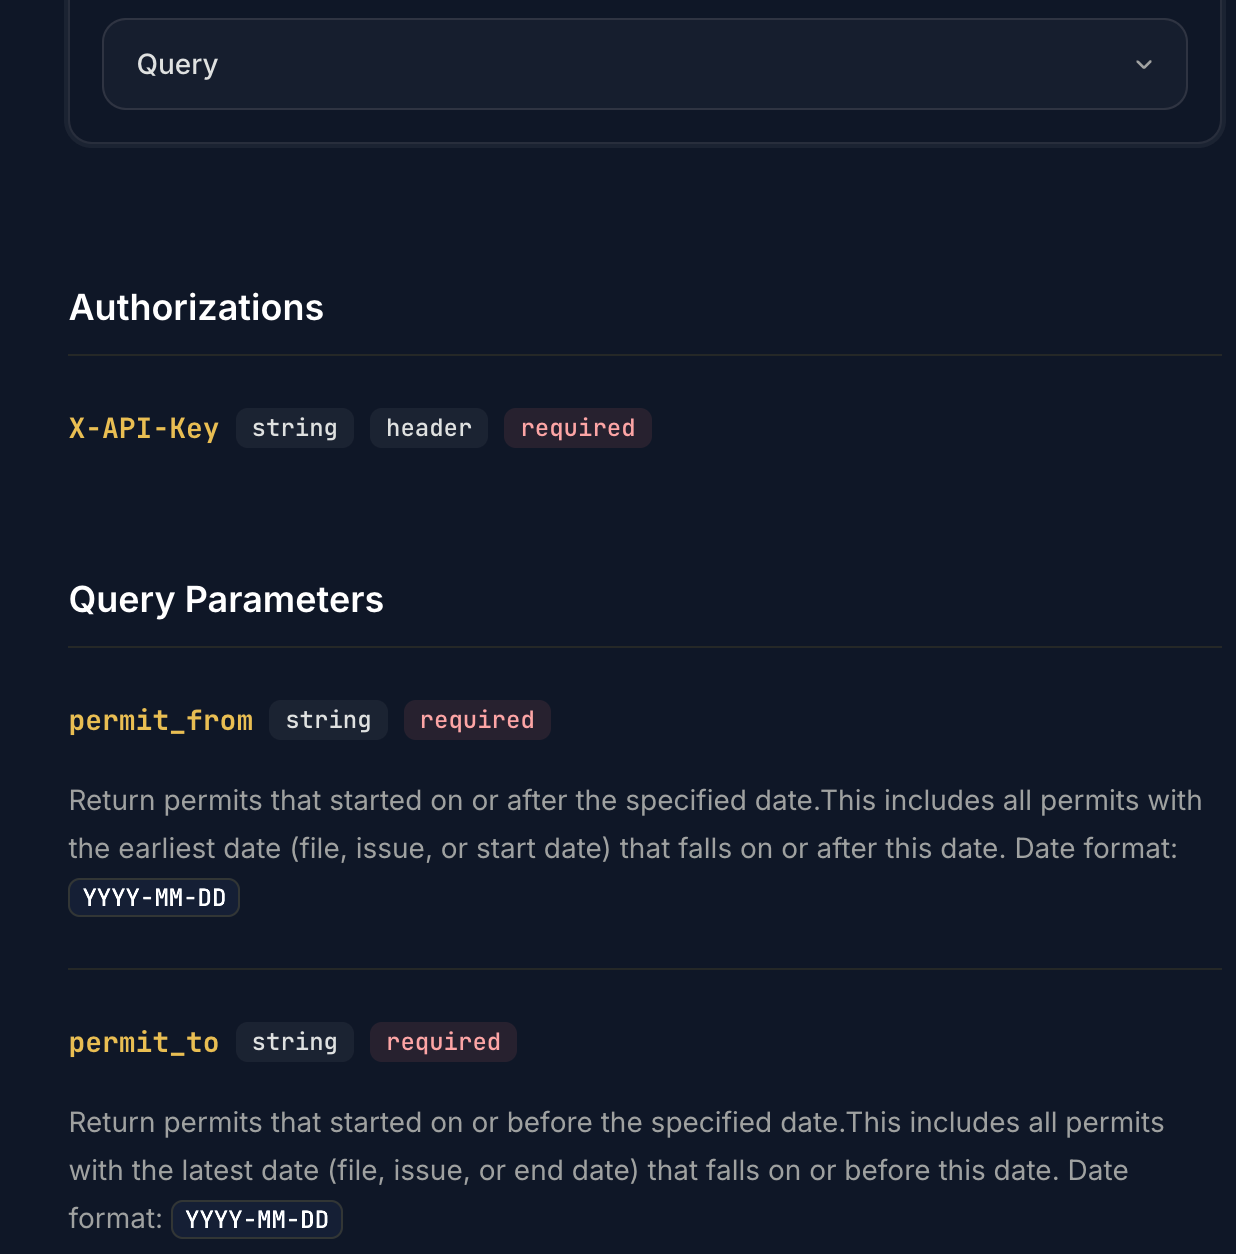
Task: Select the X-API-Key authorization name
Action: pos(143,428)
